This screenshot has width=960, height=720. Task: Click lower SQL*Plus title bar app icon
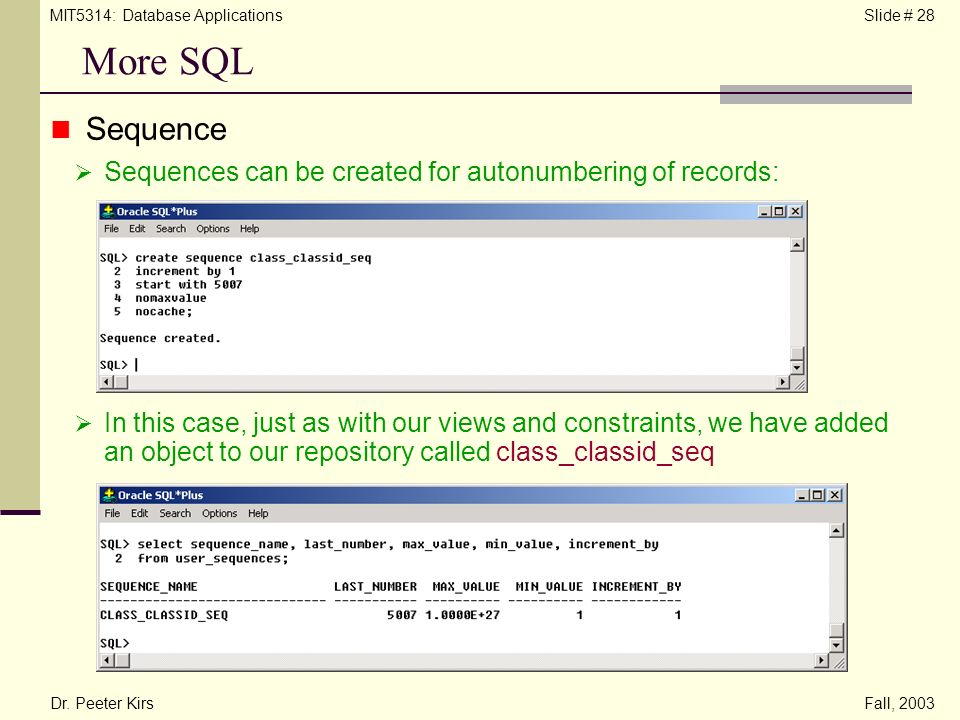[x=109, y=495]
